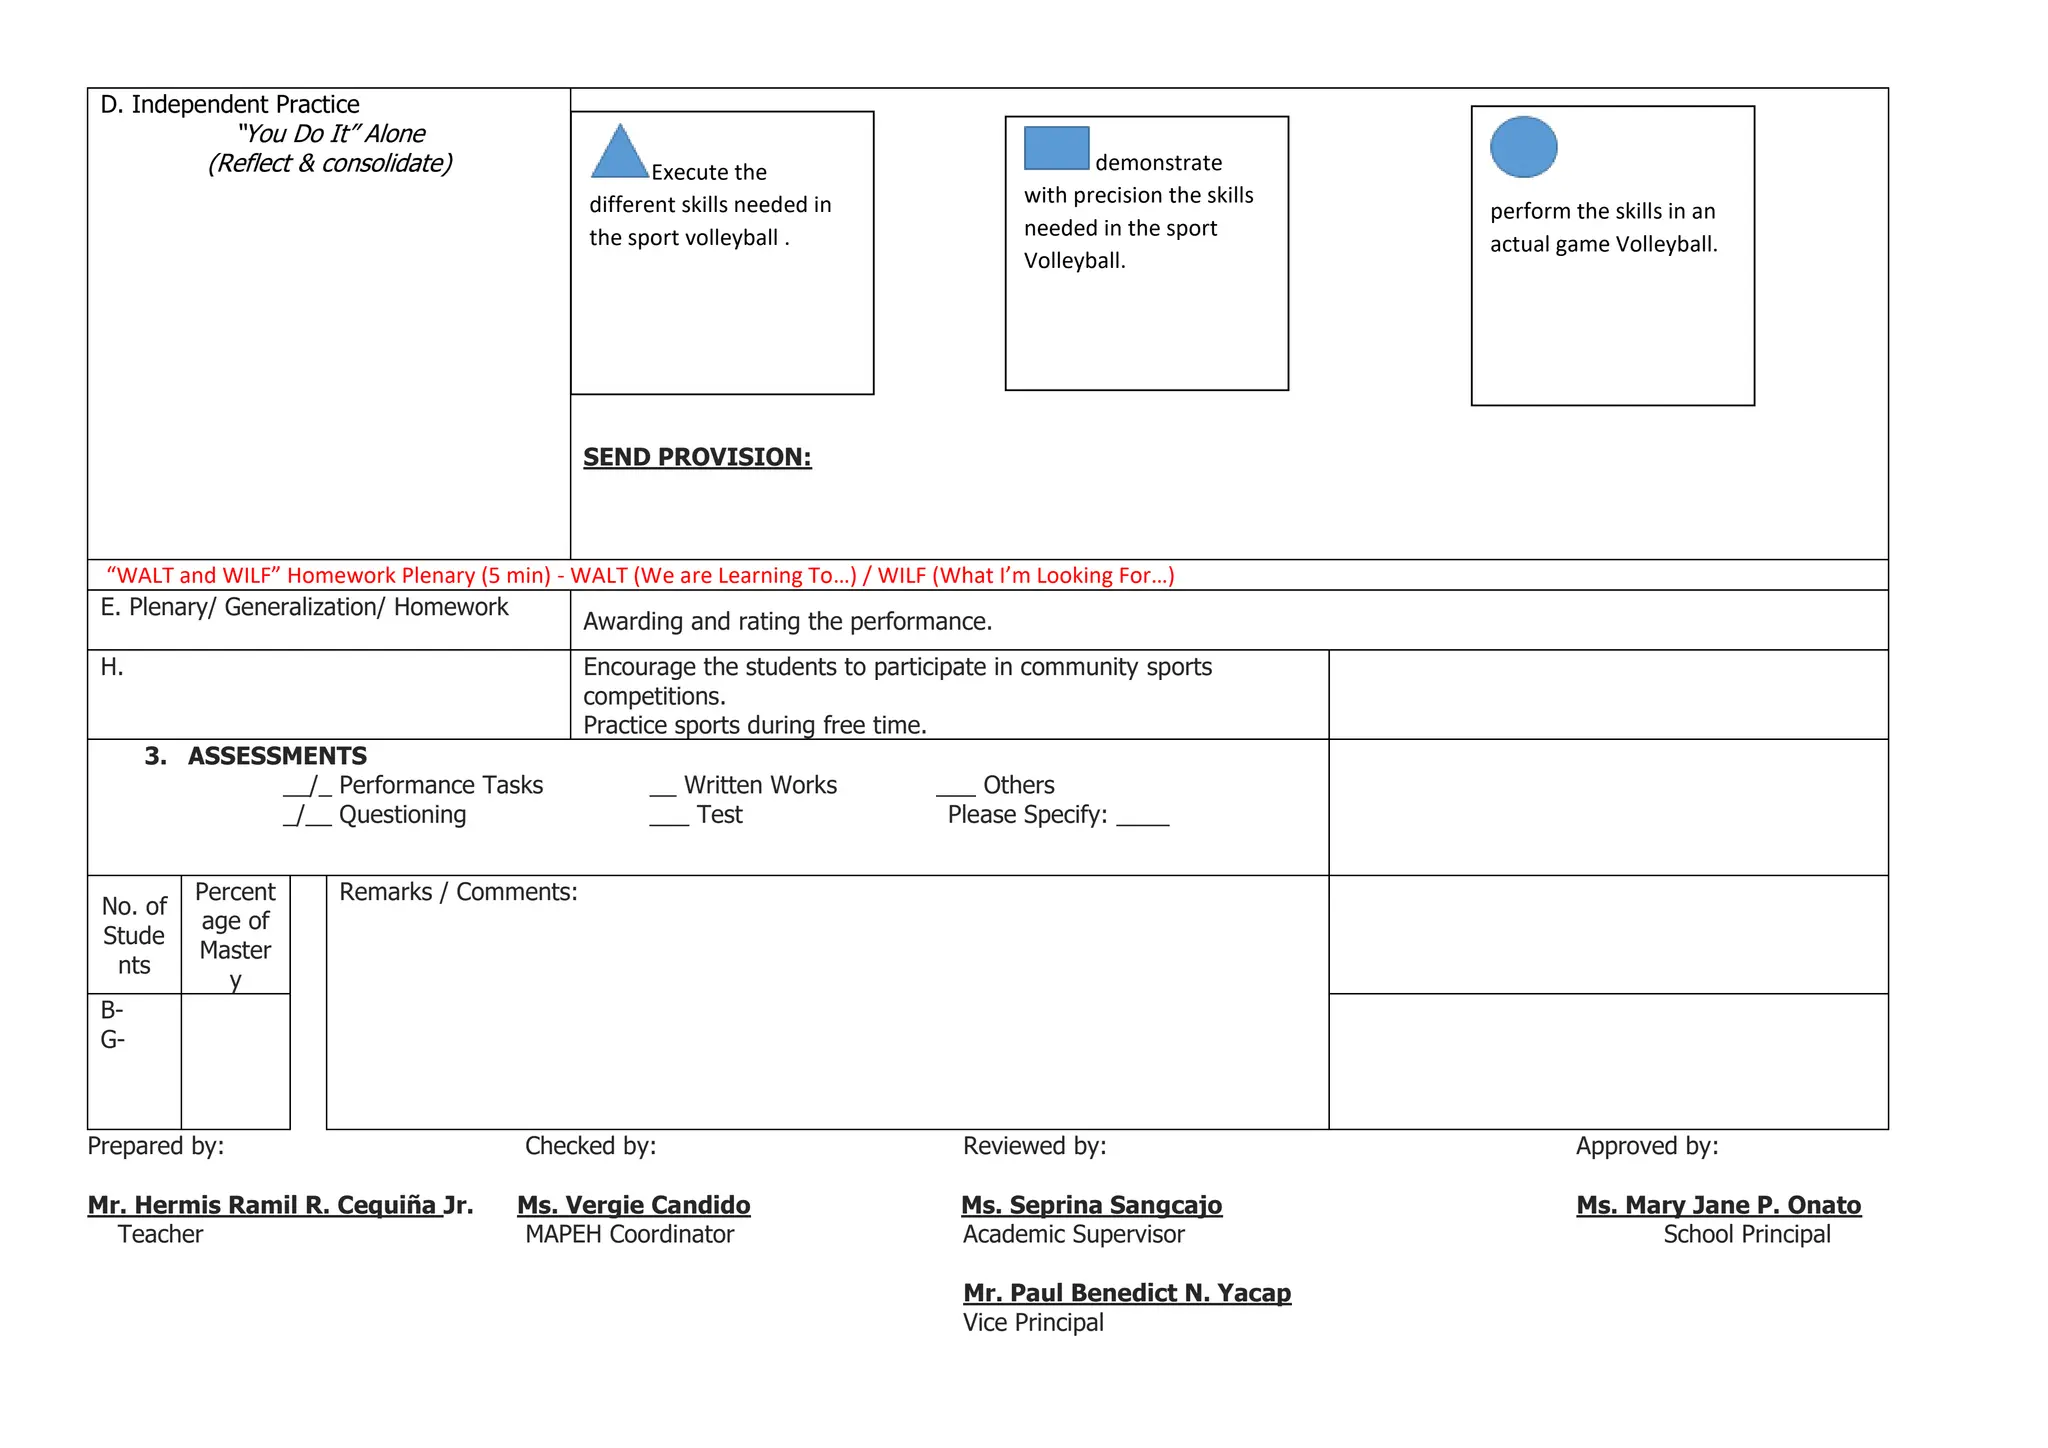The height and width of the screenshot is (1448, 2048).
Task: Click Ms. Vergie Candido name
Action: [x=633, y=1205]
